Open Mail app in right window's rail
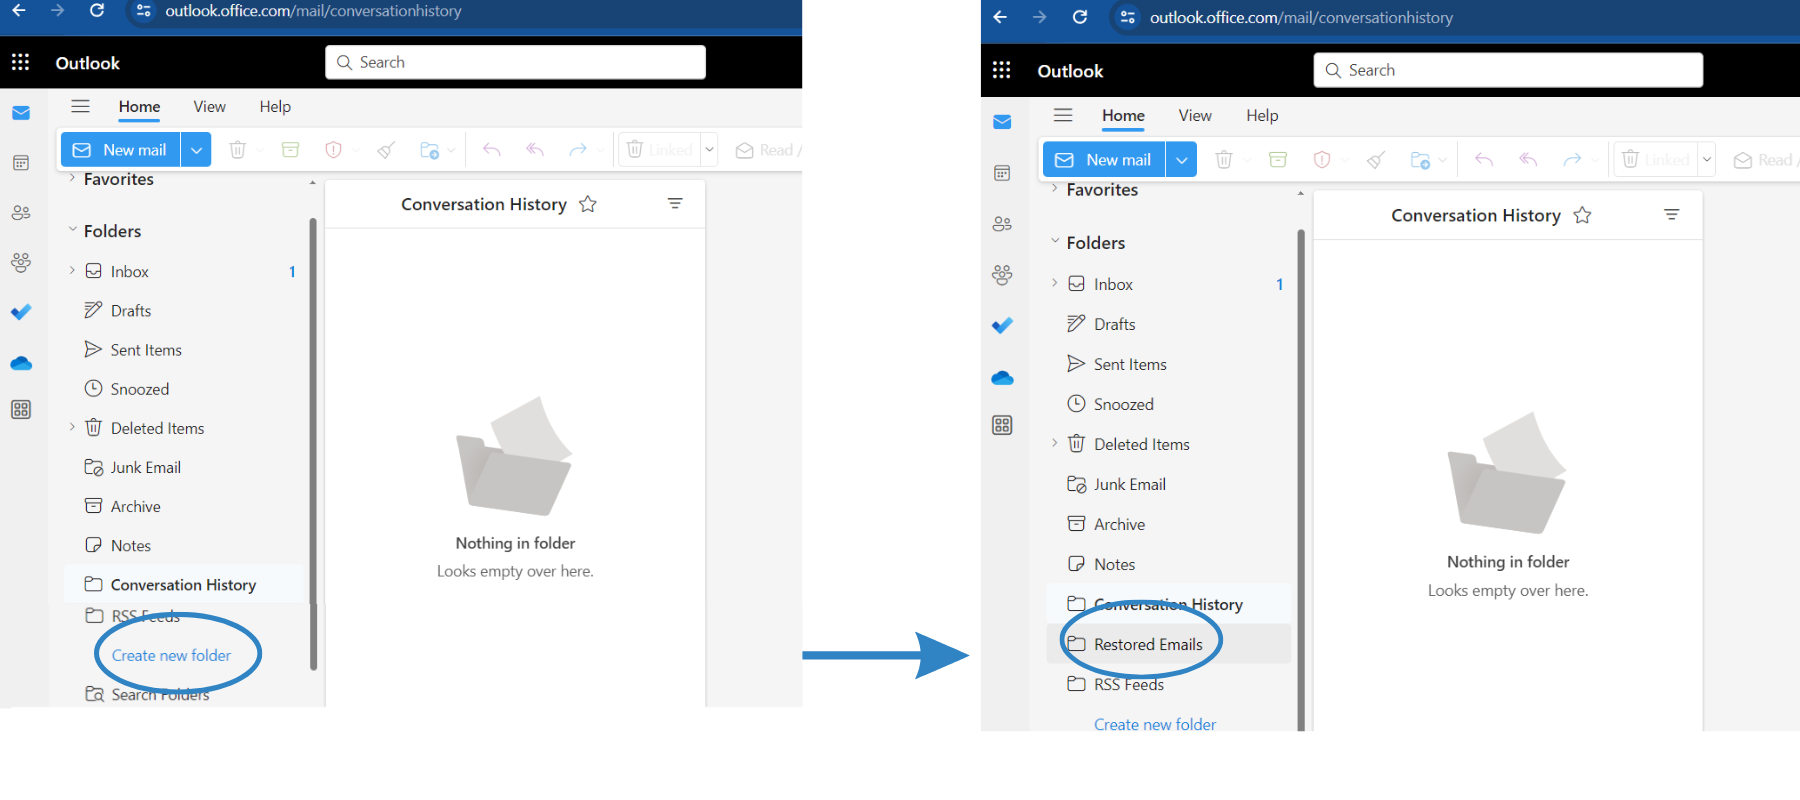This screenshot has height=800, width=1800. [x=1002, y=122]
